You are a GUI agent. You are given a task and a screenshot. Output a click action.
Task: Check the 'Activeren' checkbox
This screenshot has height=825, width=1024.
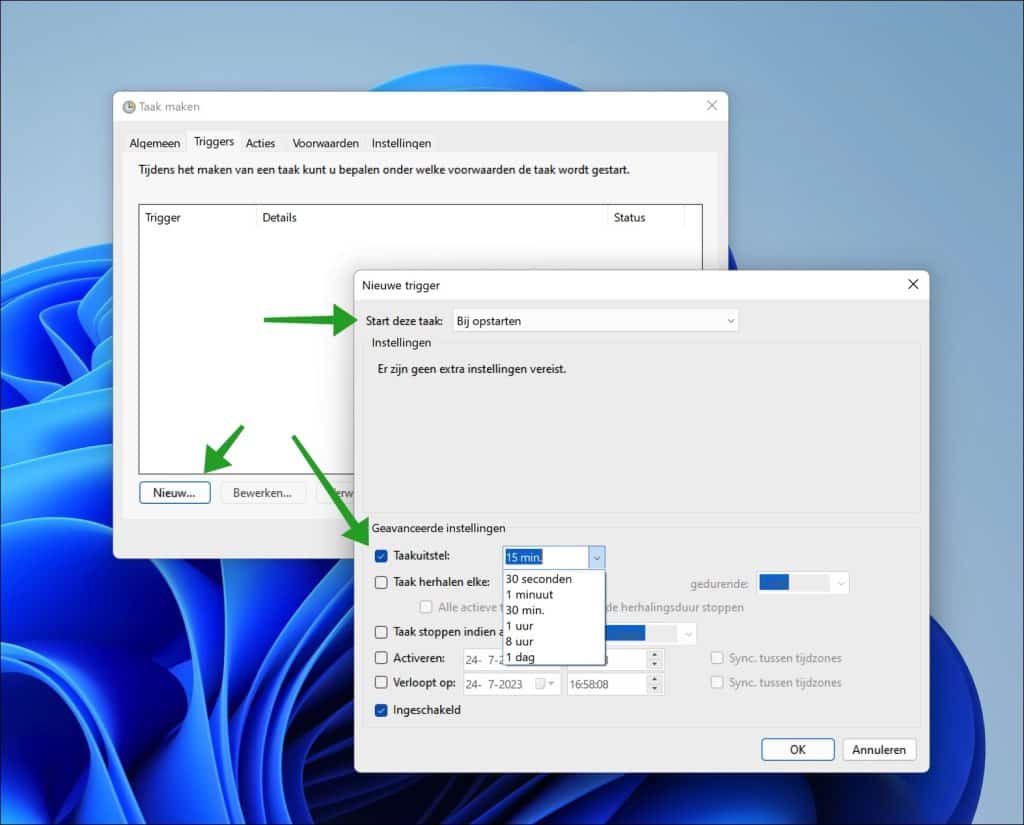pos(381,658)
